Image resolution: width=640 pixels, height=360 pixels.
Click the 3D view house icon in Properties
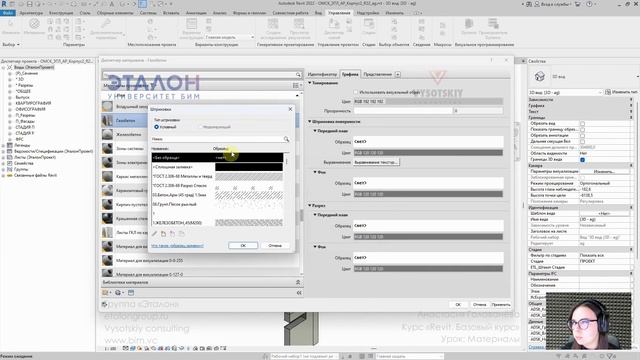pyautogui.click(x=540, y=76)
